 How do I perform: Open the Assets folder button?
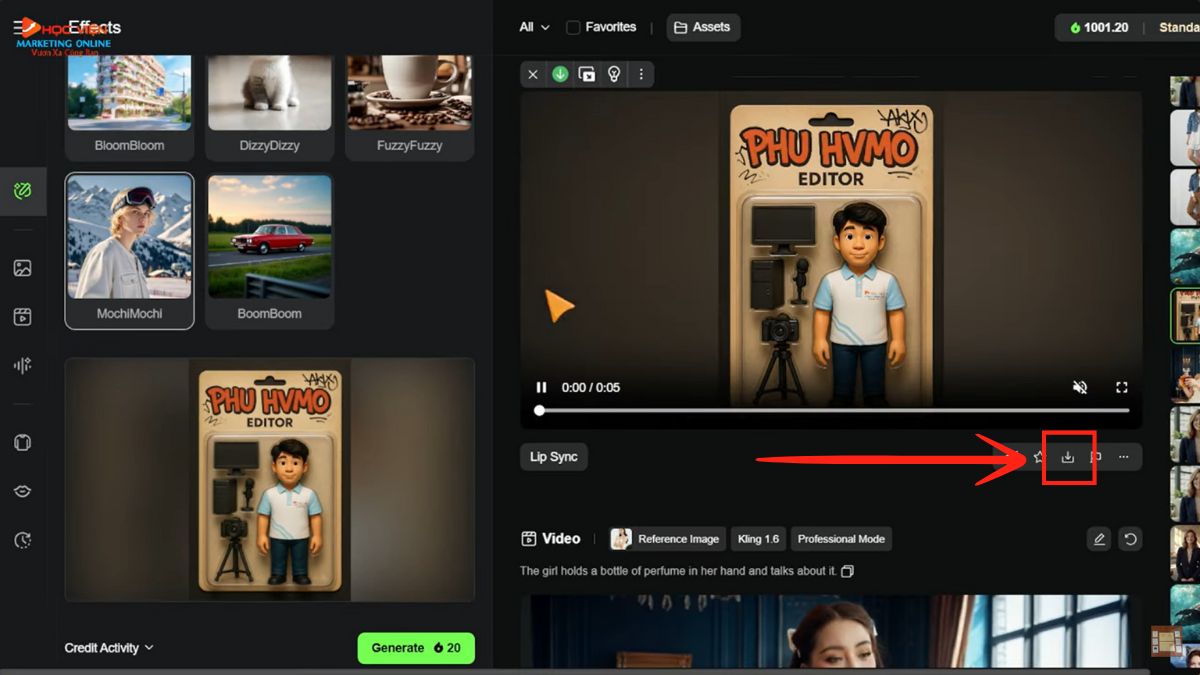703,27
